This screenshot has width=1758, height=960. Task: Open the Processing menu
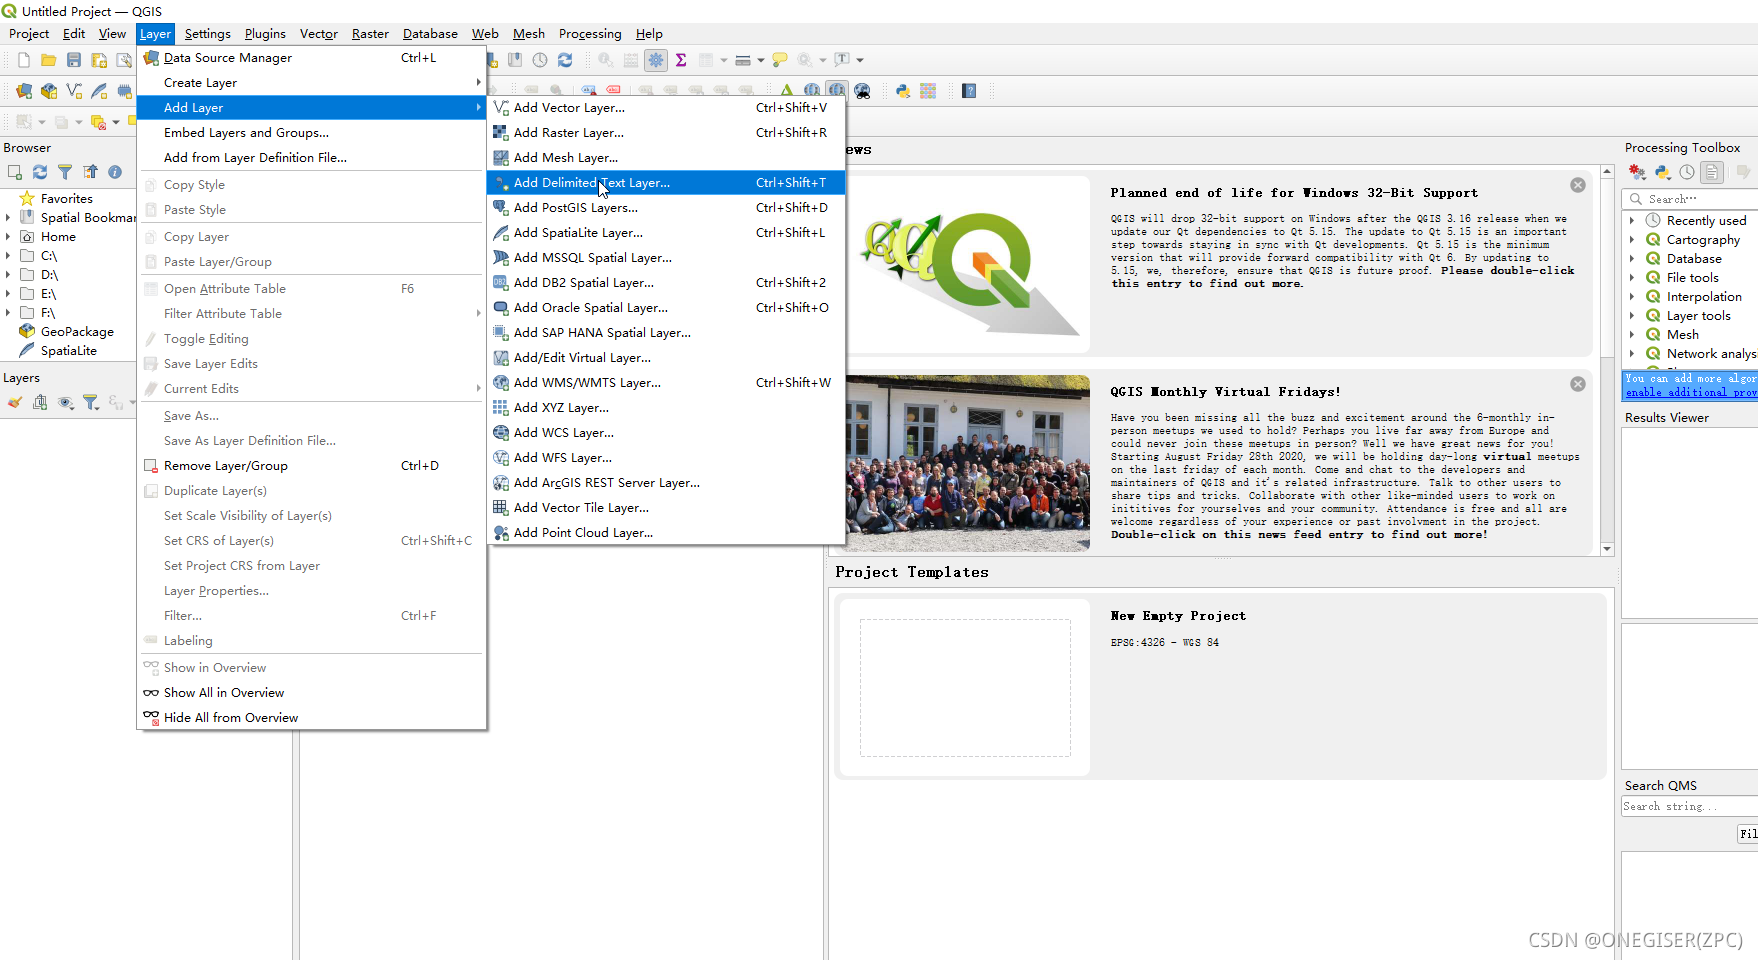click(x=590, y=34)
